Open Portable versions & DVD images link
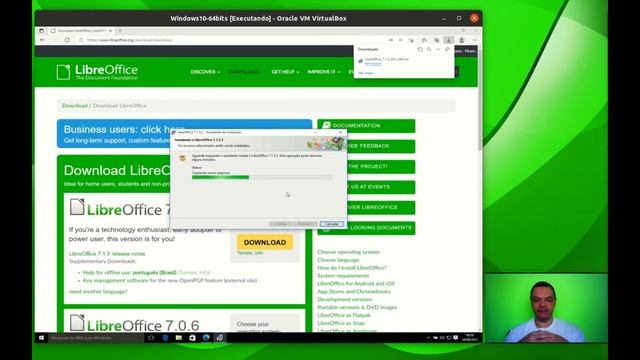Image resolution: width=640 pixels, height=360 pixels. pyautogui.click(x=357, y=307)
